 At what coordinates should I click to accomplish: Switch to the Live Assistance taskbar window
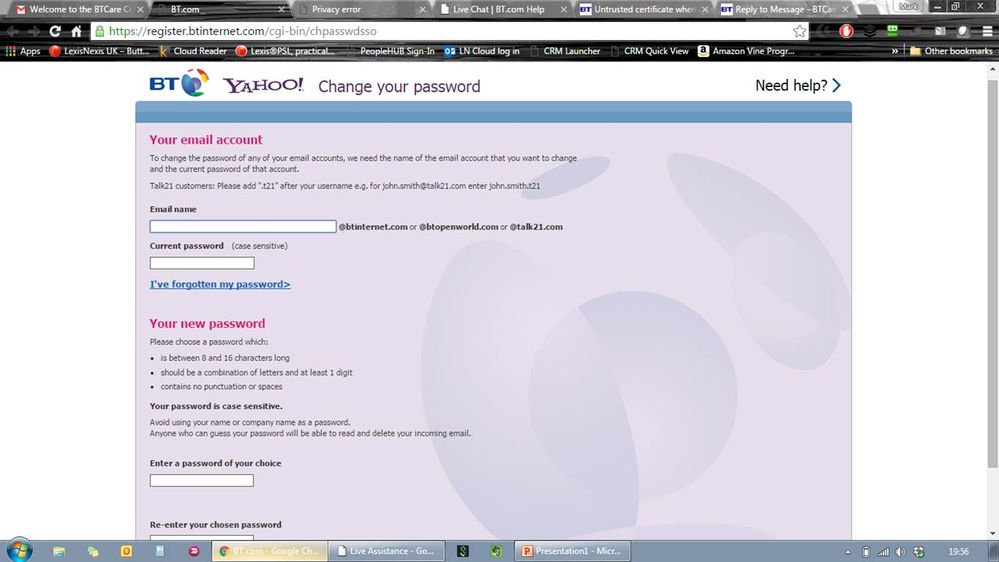pyautogui.click(x=386, y=551)
